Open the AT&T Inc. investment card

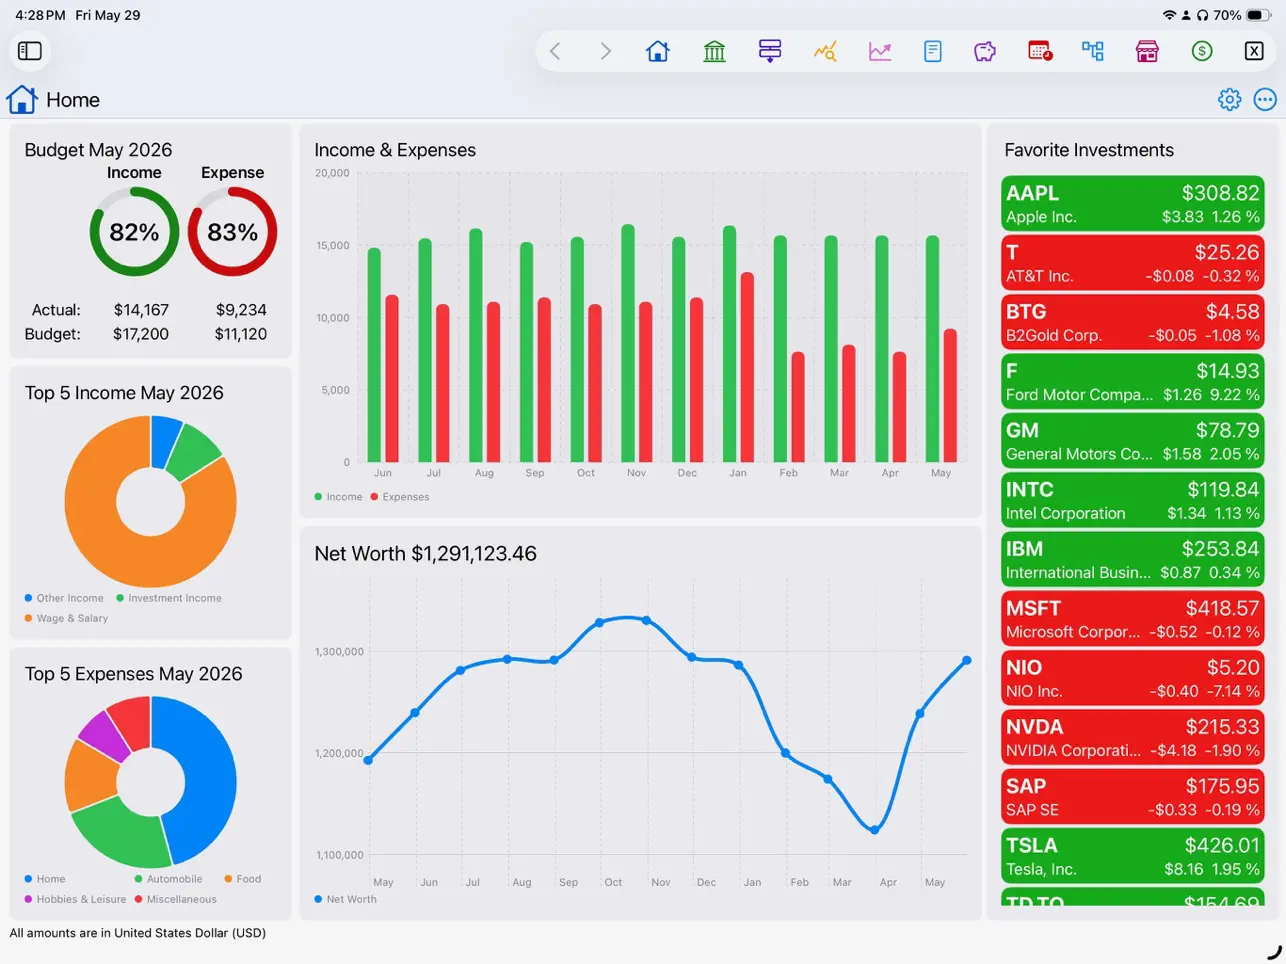tap(1132, 263)
